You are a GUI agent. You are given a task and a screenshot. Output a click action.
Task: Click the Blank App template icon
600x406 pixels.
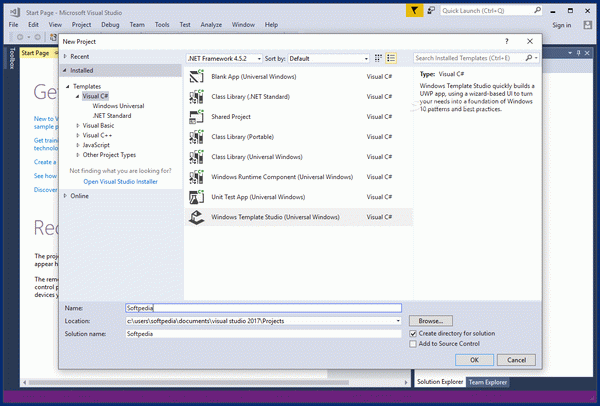[197, 77]
